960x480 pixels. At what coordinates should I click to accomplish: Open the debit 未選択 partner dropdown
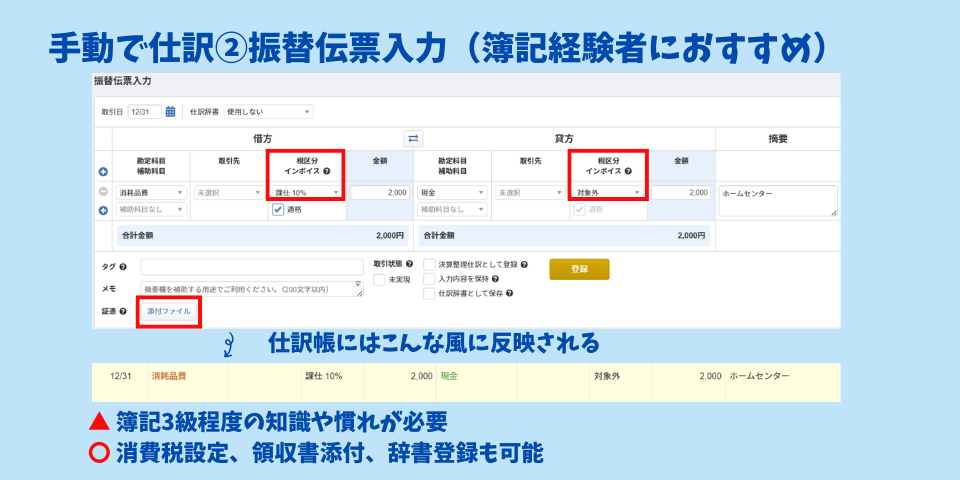pos(230,193)
